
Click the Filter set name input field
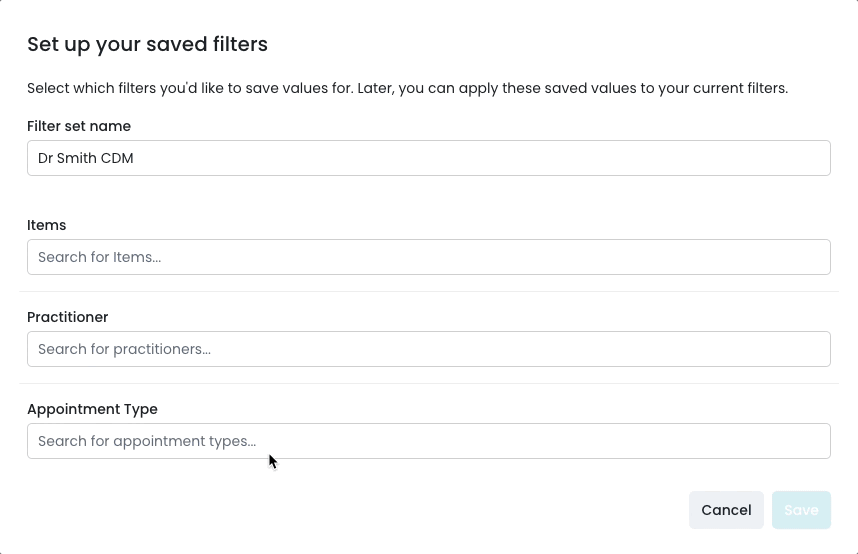(428, 158)
